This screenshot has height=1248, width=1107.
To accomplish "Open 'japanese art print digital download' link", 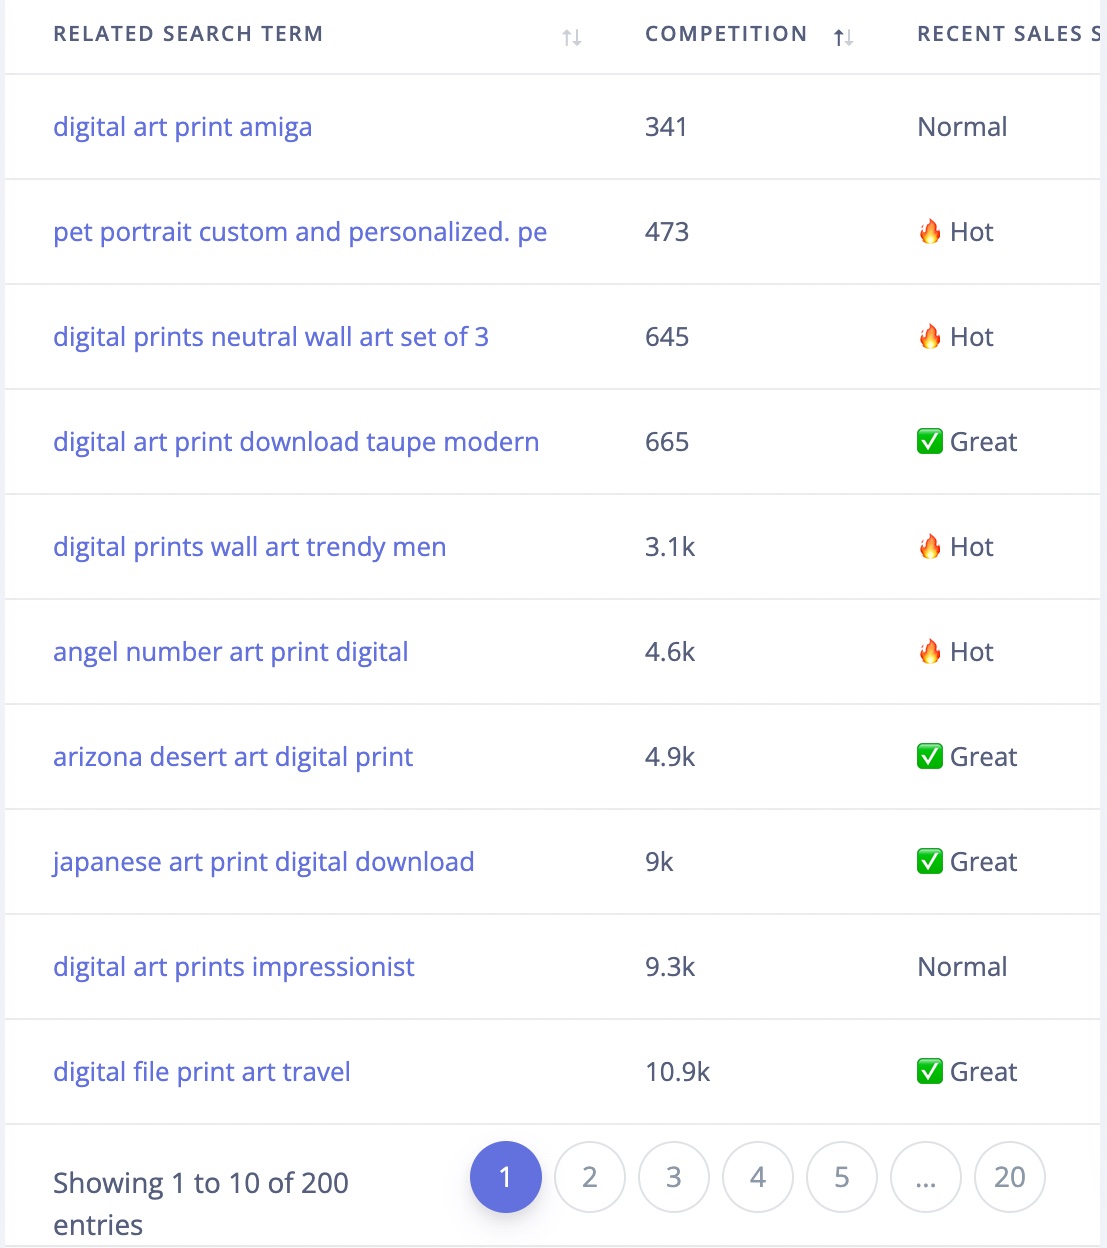I will tap(264, 862).
